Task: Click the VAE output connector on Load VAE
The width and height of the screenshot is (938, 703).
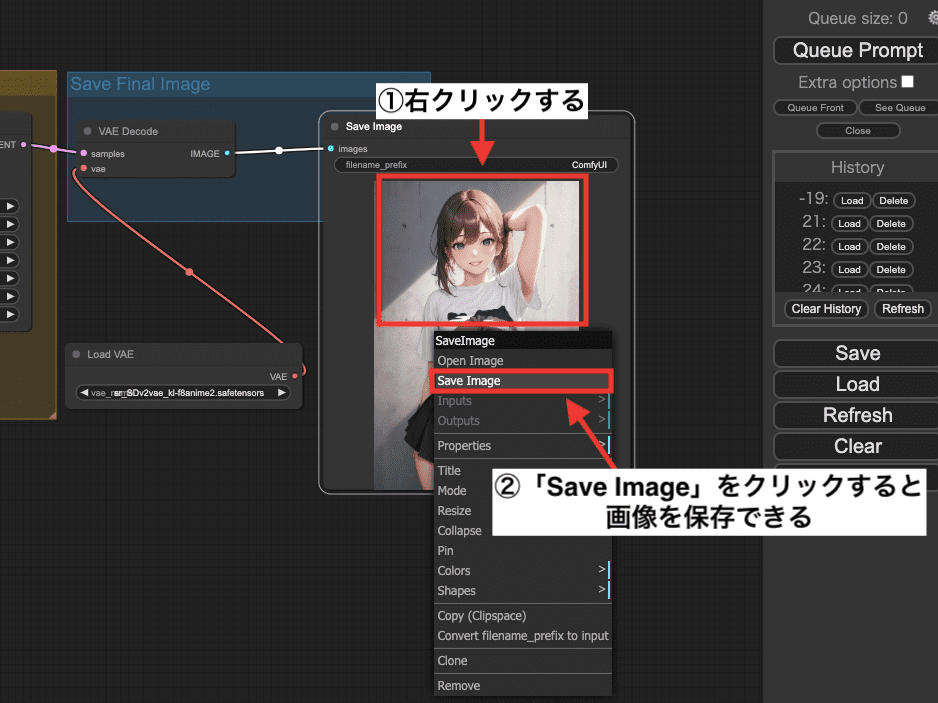Action: click(295, 376)
